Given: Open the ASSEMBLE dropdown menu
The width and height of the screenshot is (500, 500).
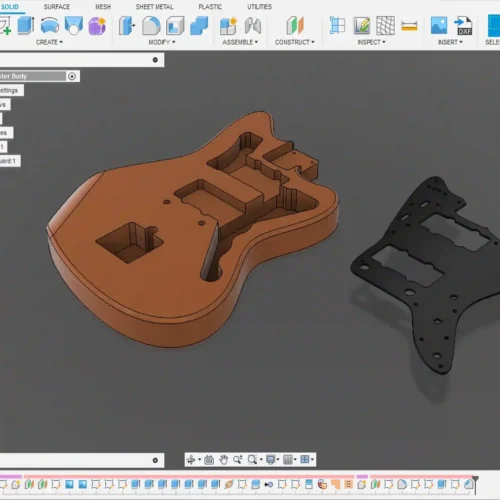Looking at the screenshot, I should [240, 42].
